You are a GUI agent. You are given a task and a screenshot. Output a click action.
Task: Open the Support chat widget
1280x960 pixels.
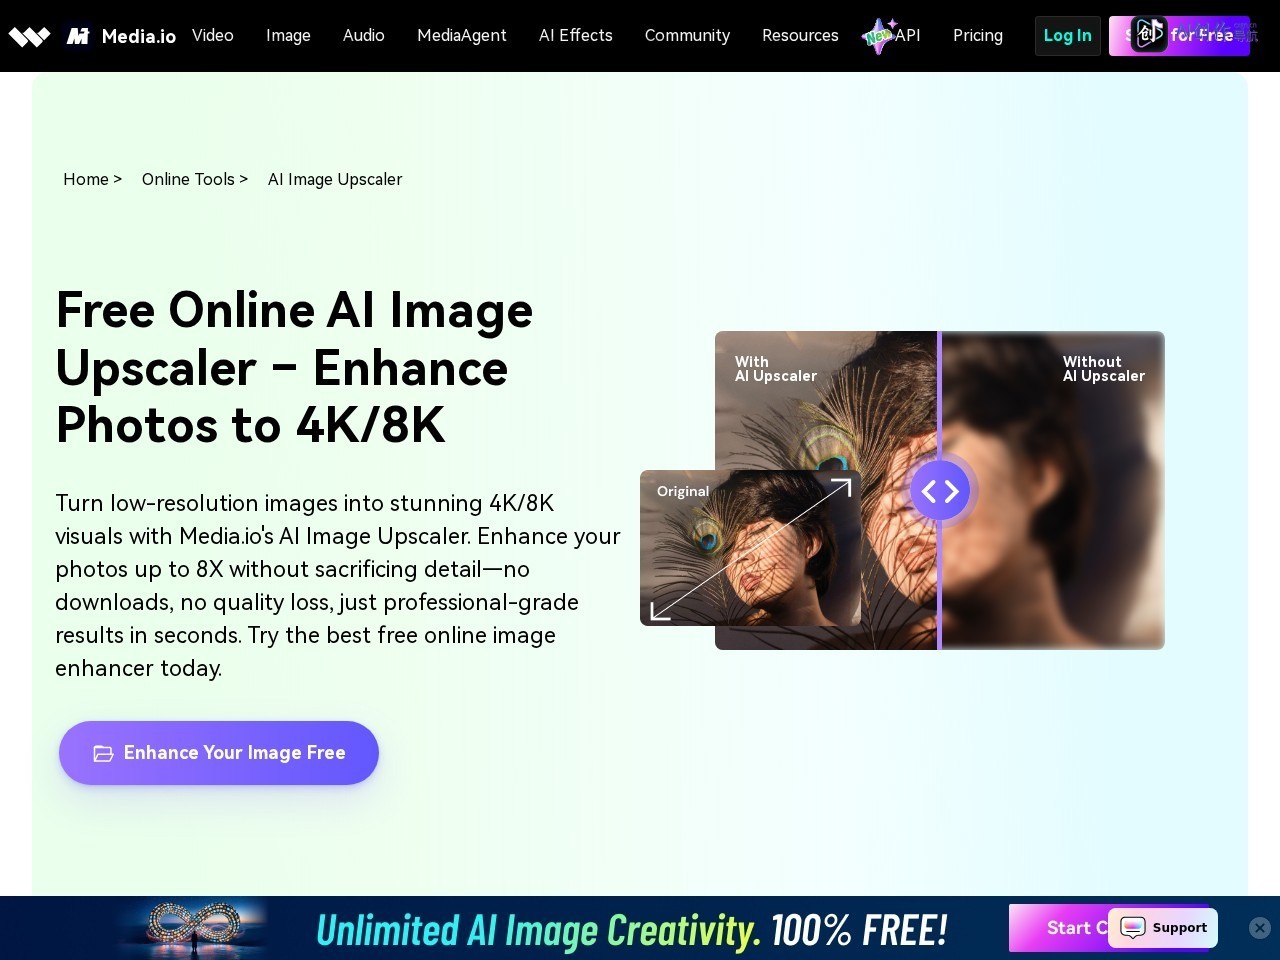[1163, 928]
